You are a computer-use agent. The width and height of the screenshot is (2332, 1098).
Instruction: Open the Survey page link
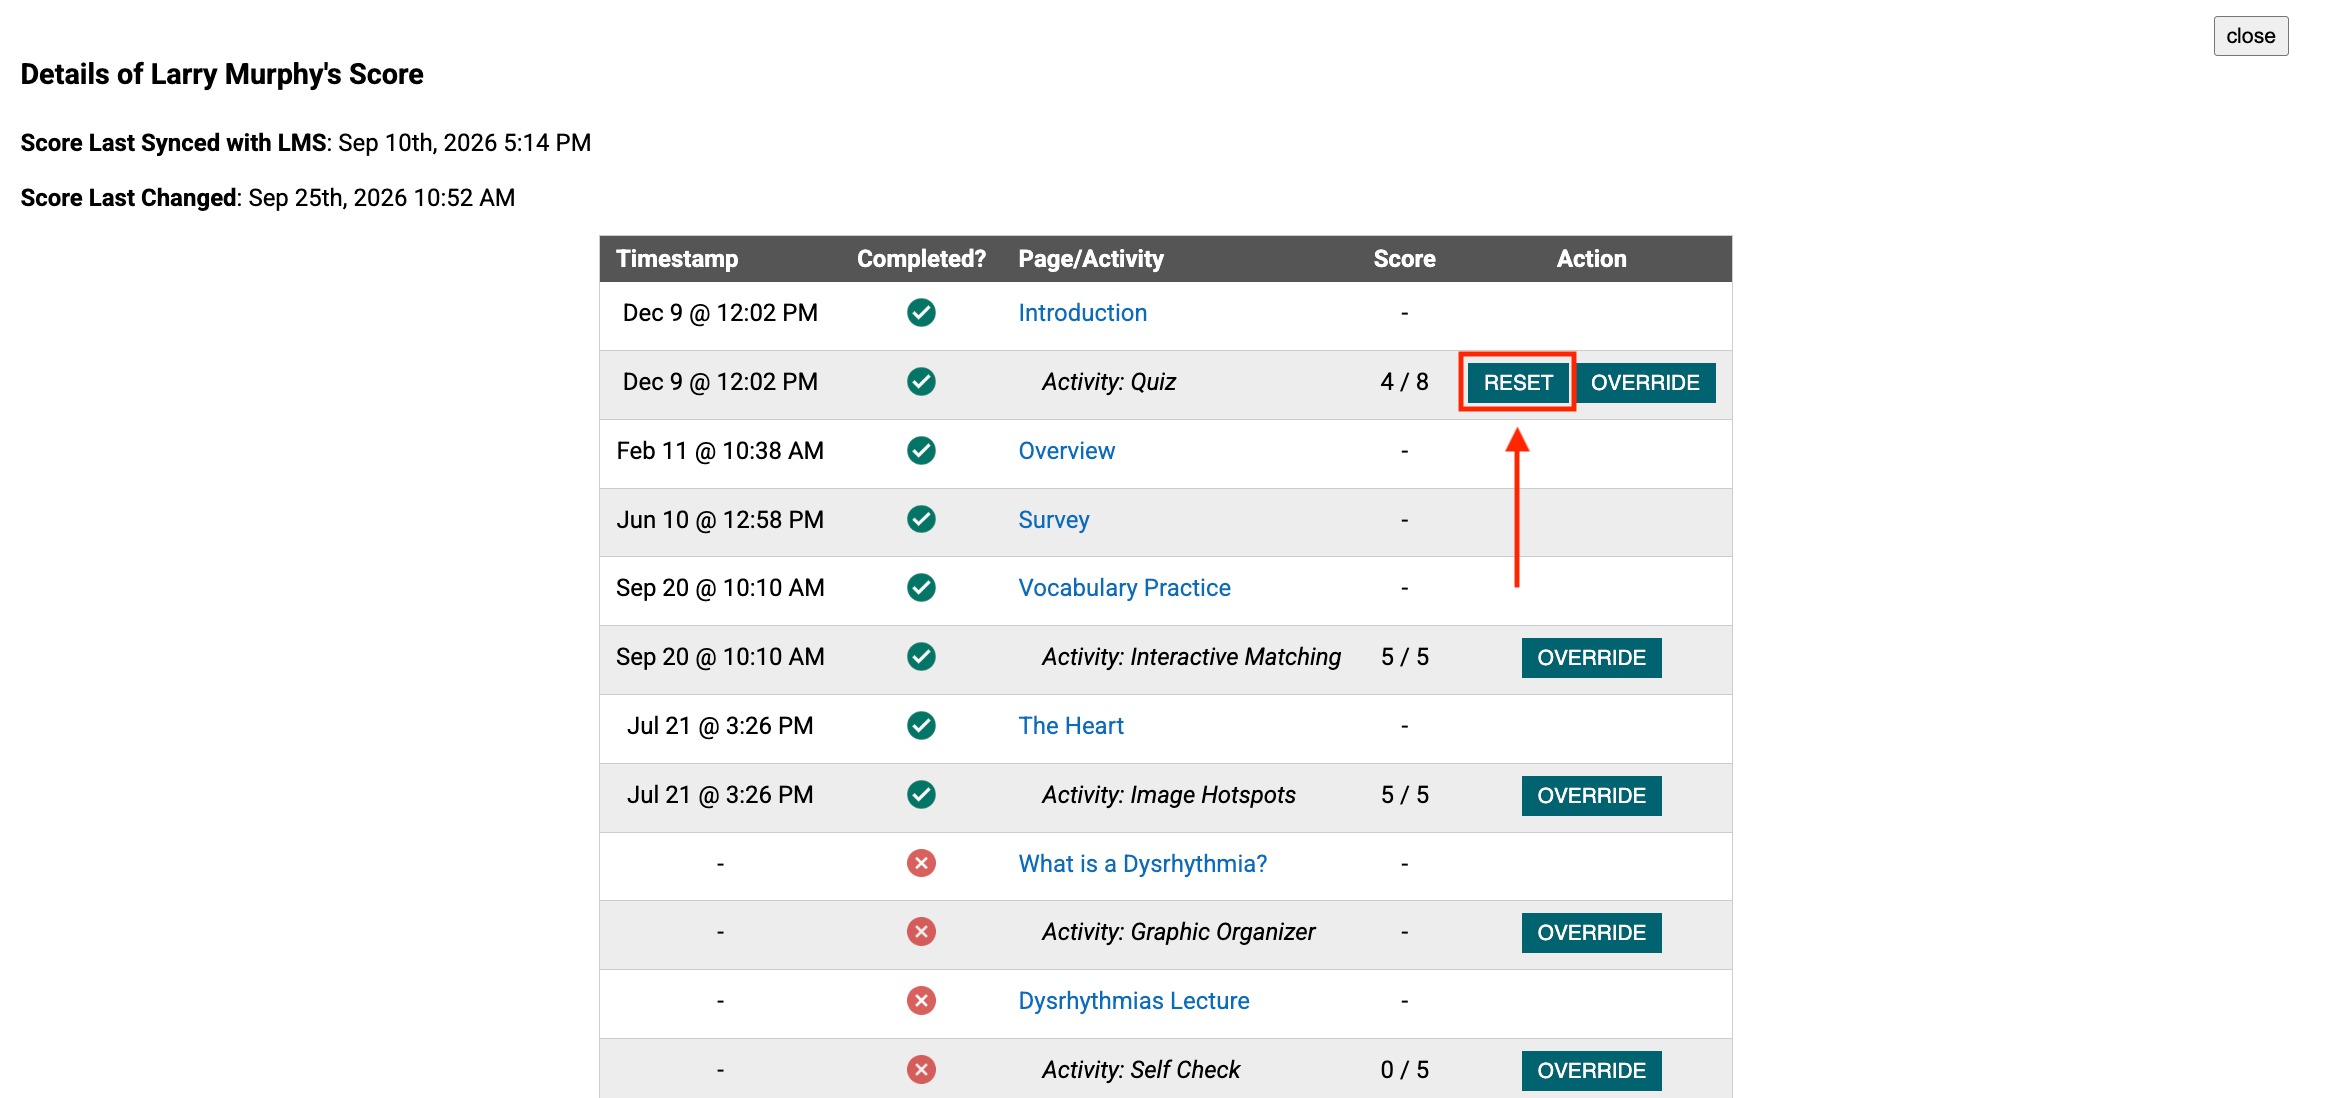click(1053, 520)
